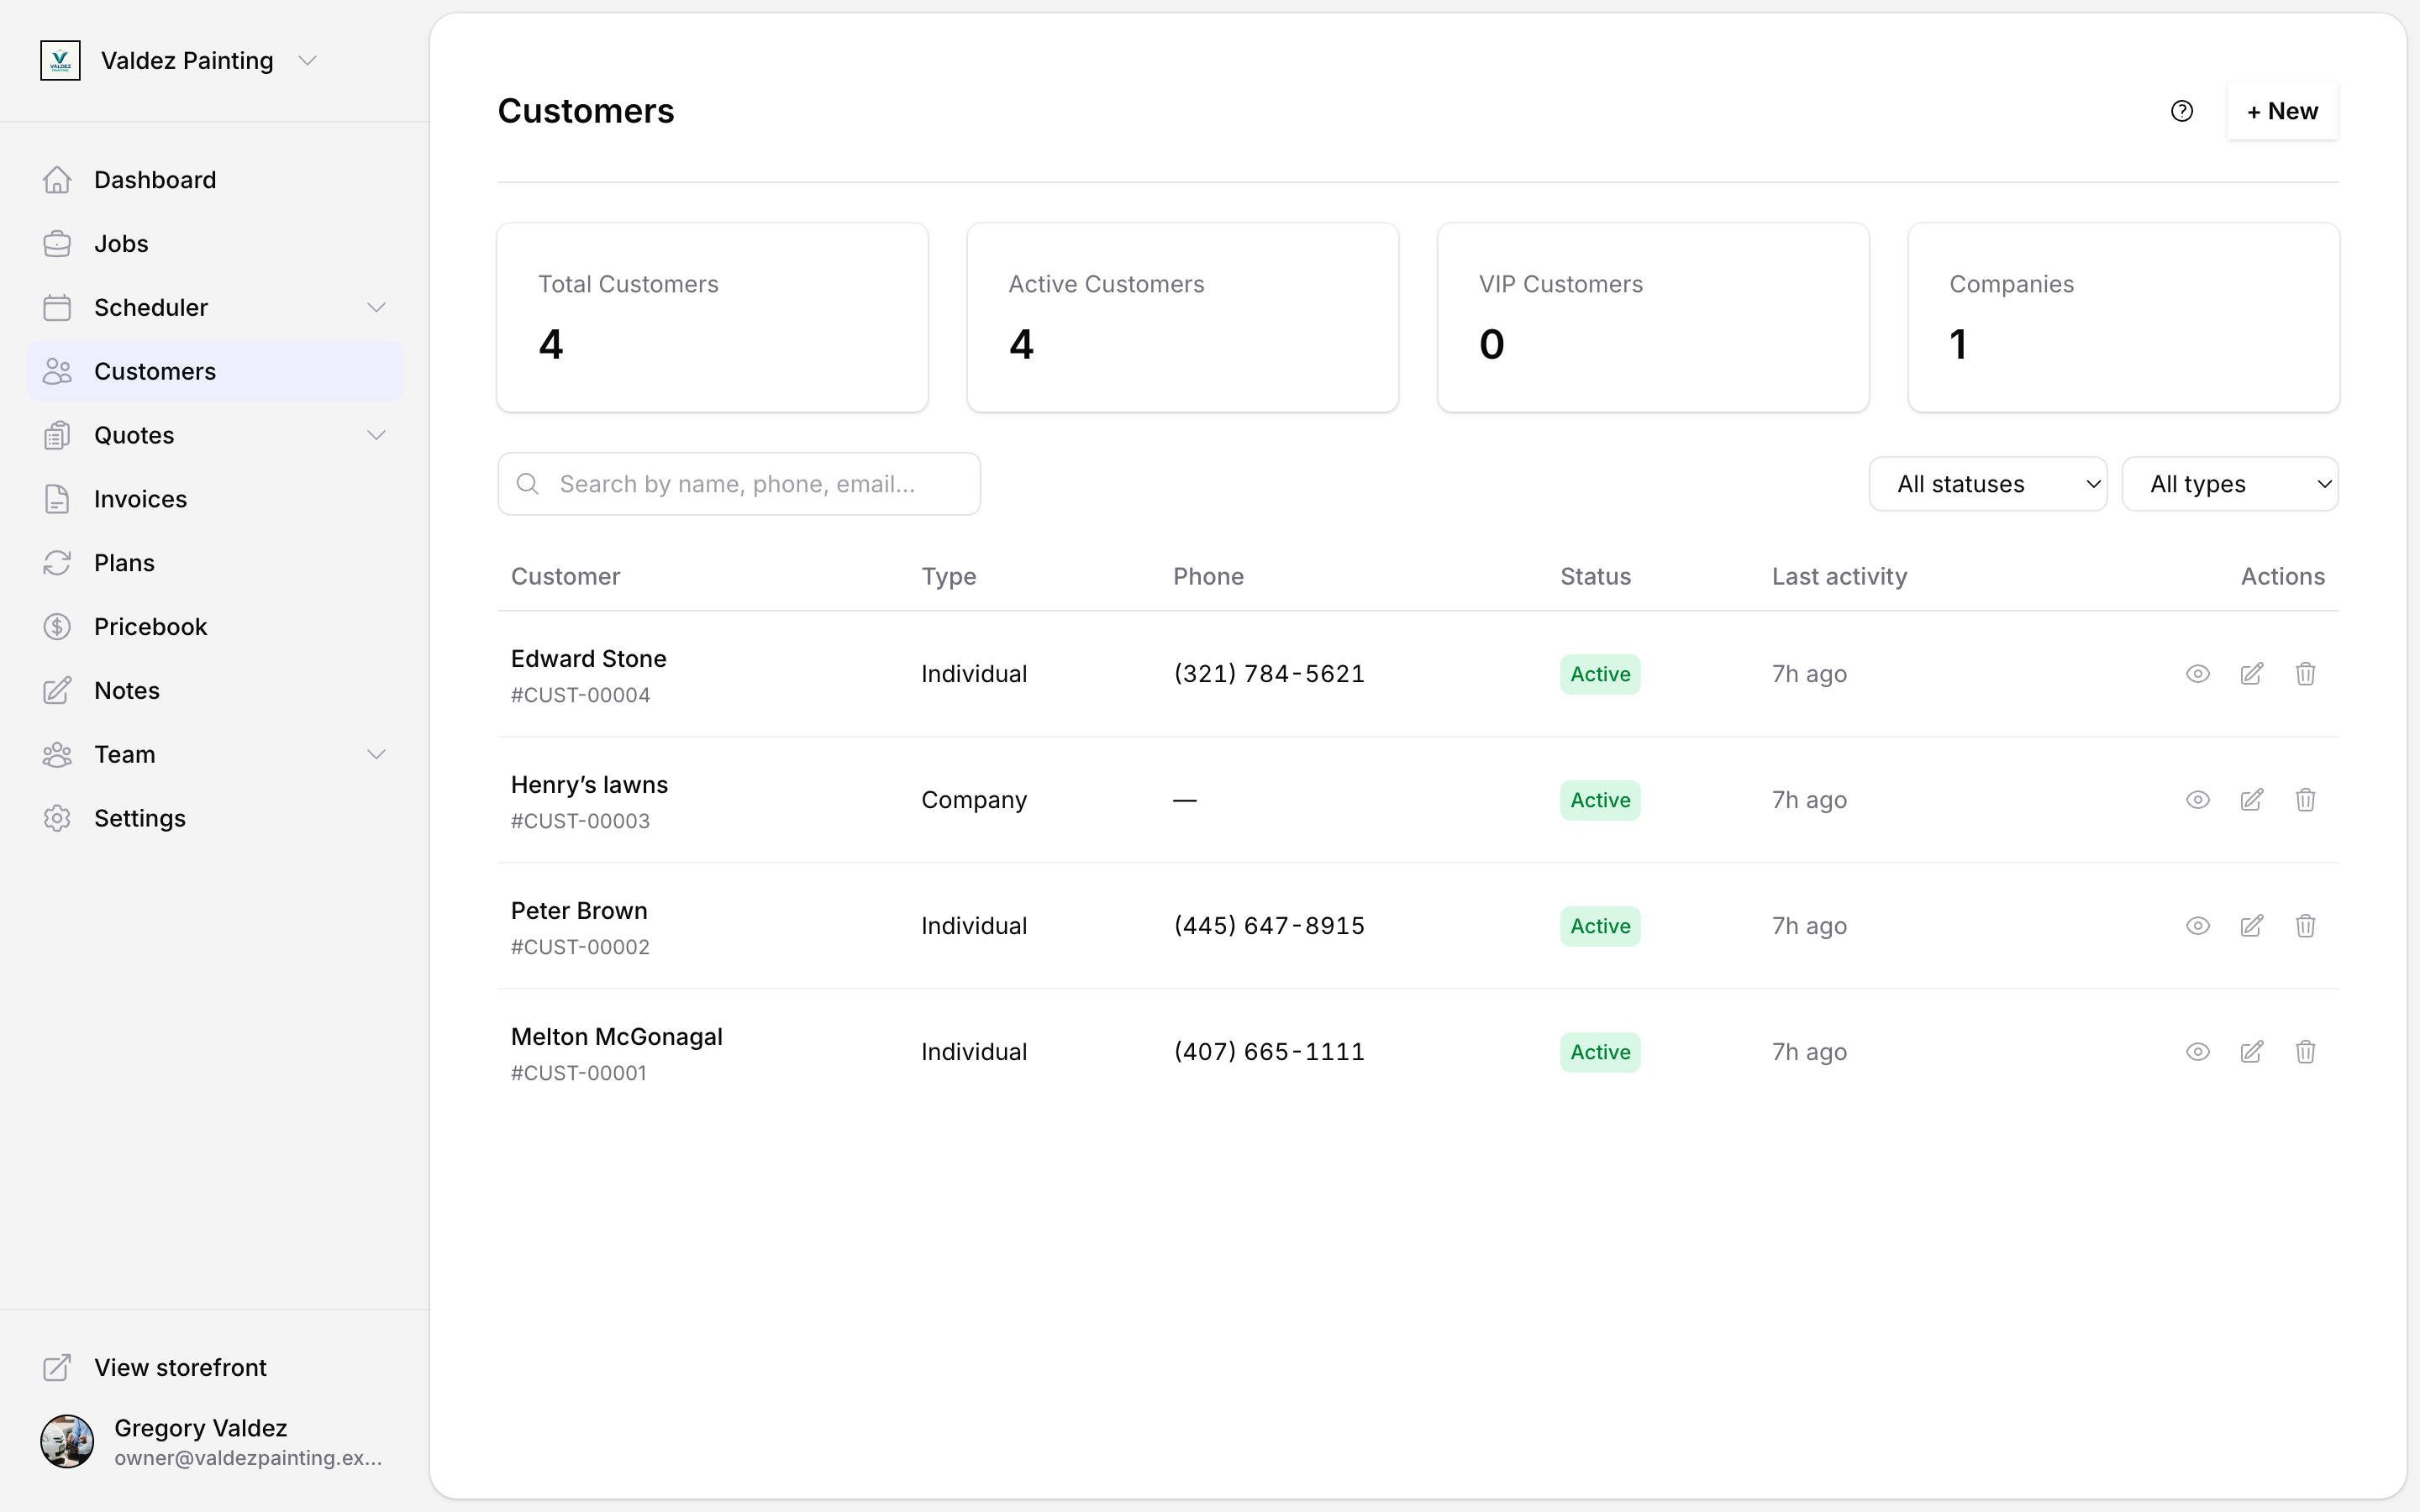
Task: Click the View storefront external-link icon
Action: tap(57, 1368)
